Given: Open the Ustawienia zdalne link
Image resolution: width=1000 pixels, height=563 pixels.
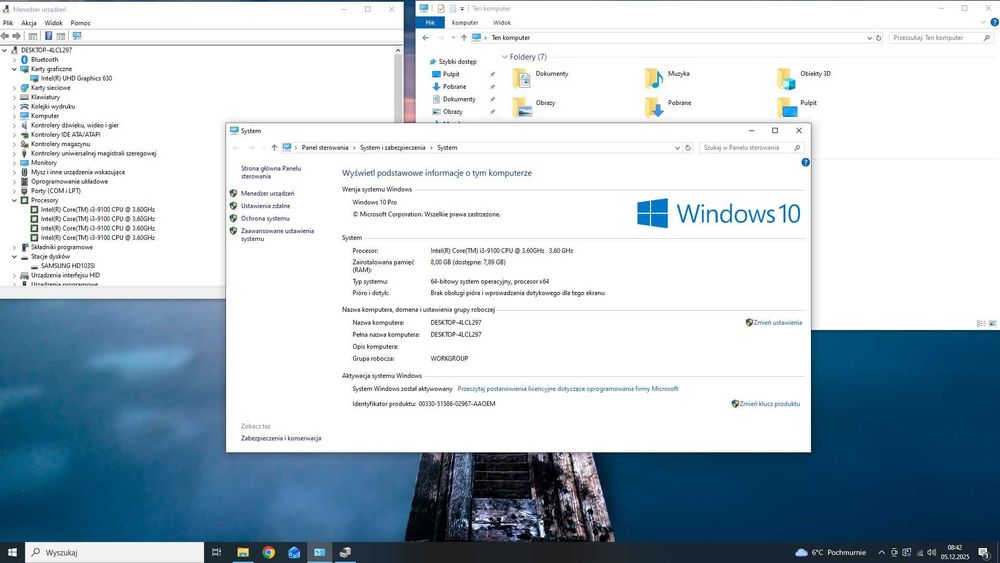Looking at the screenshot, I should 265,206.
